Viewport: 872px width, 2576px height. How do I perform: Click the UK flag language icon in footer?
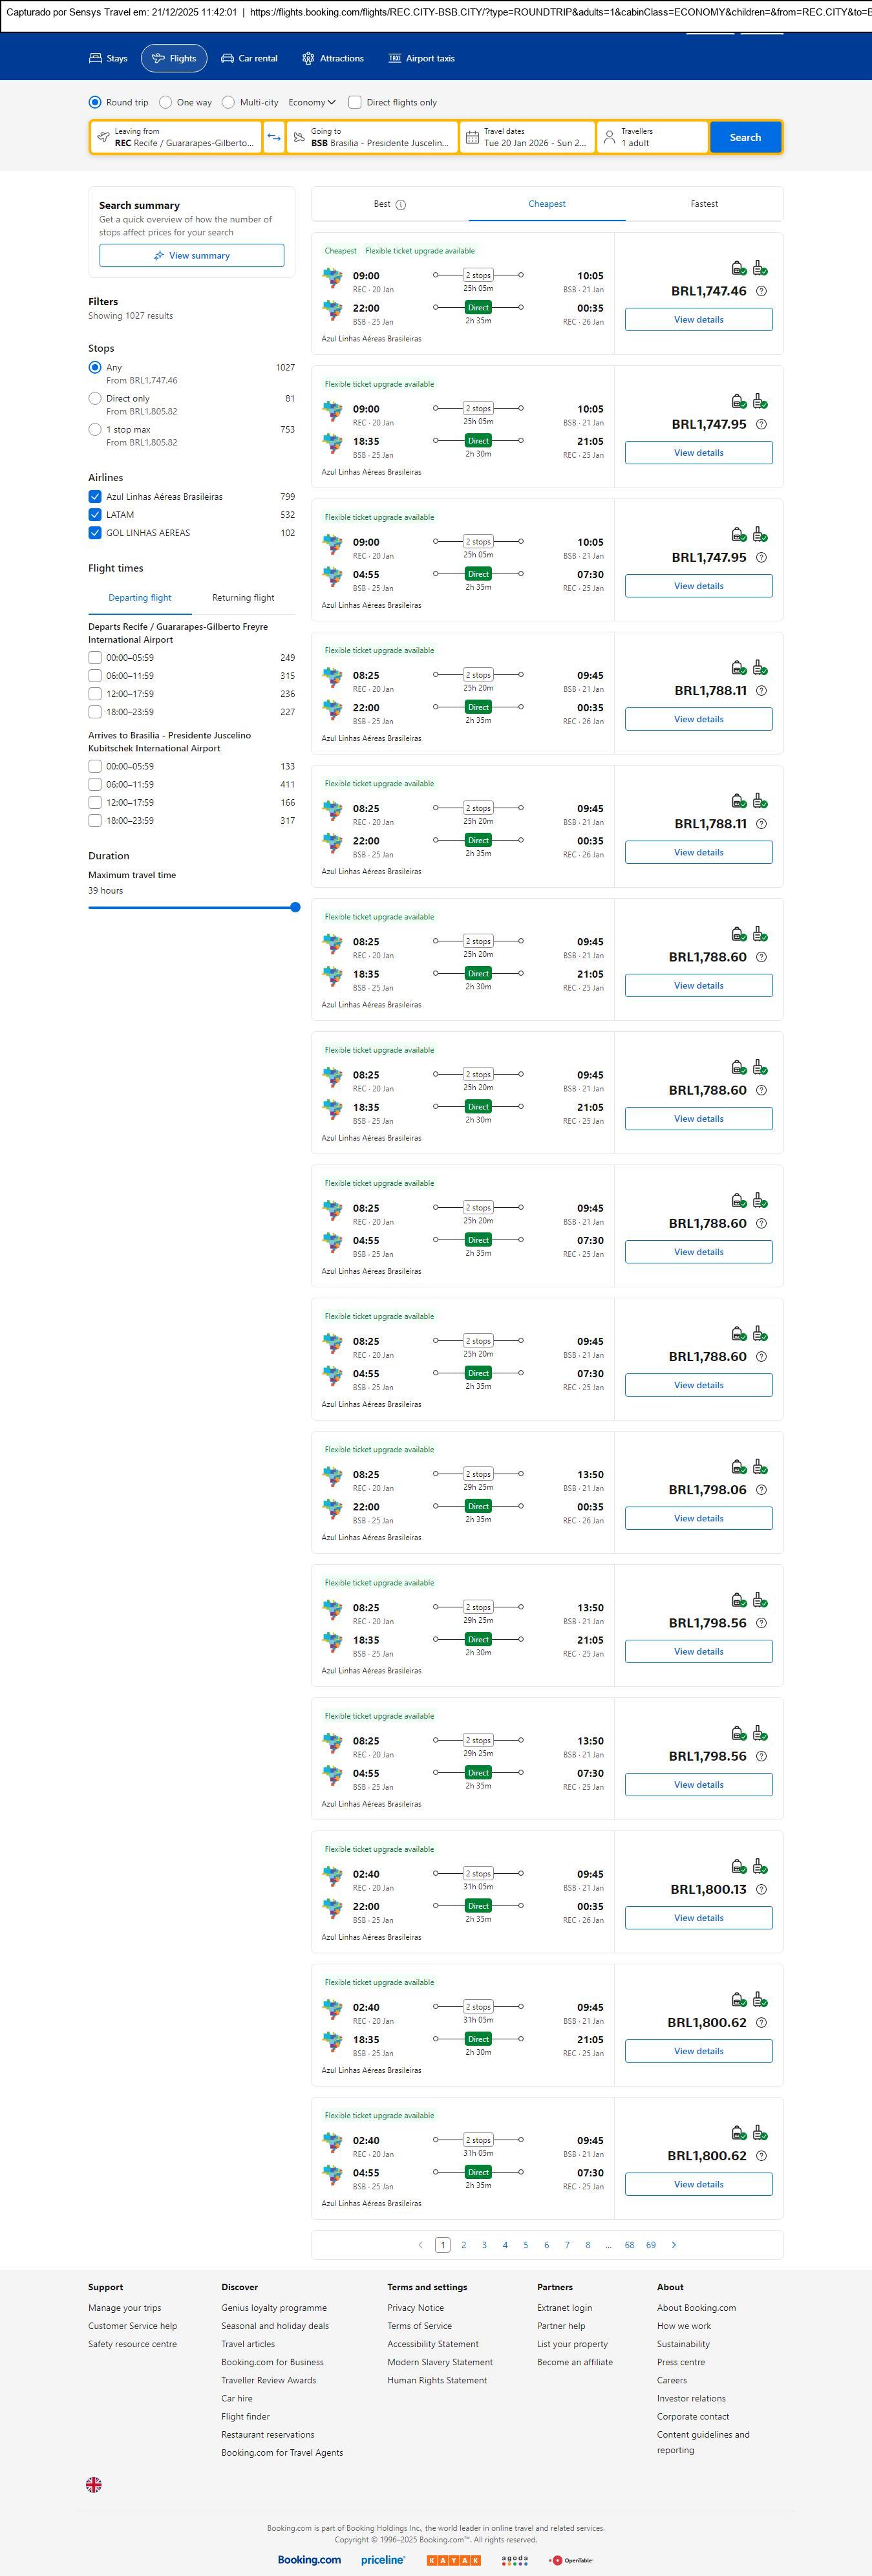click(x=94, y=2484)
